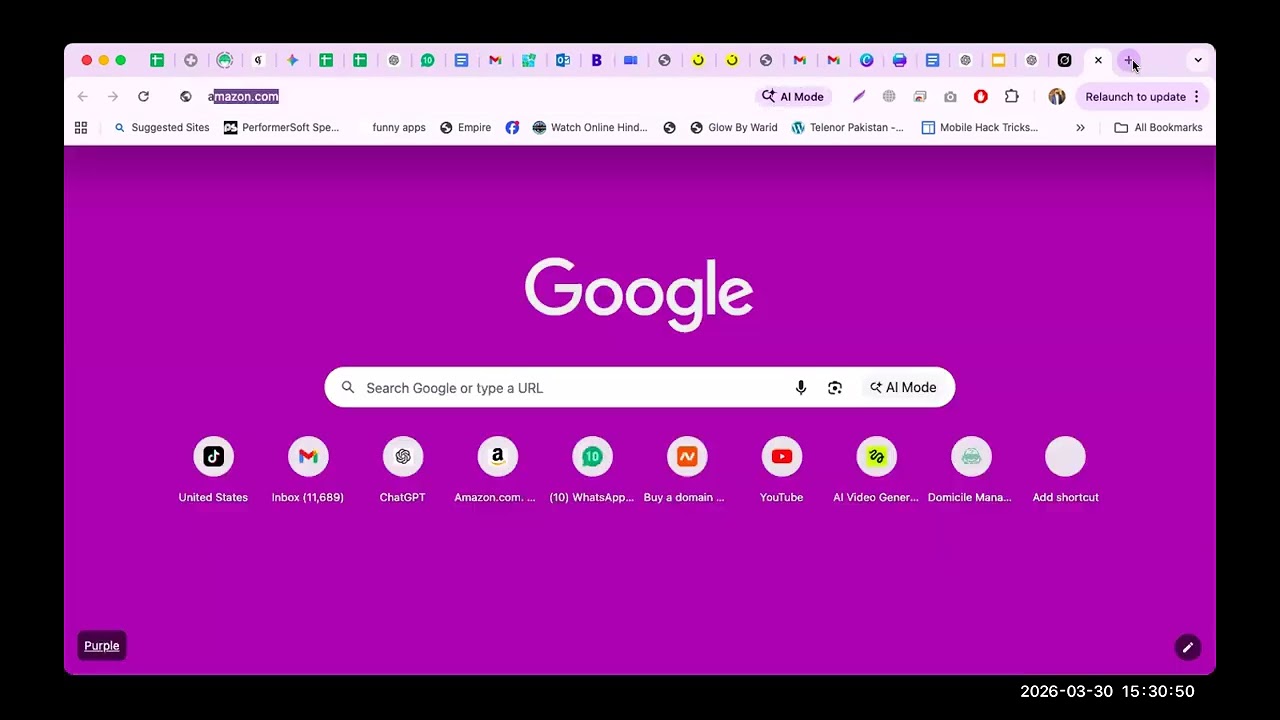
Task: Open the Telenor Pakistan bookmark
Action: [x=848, y=128]
